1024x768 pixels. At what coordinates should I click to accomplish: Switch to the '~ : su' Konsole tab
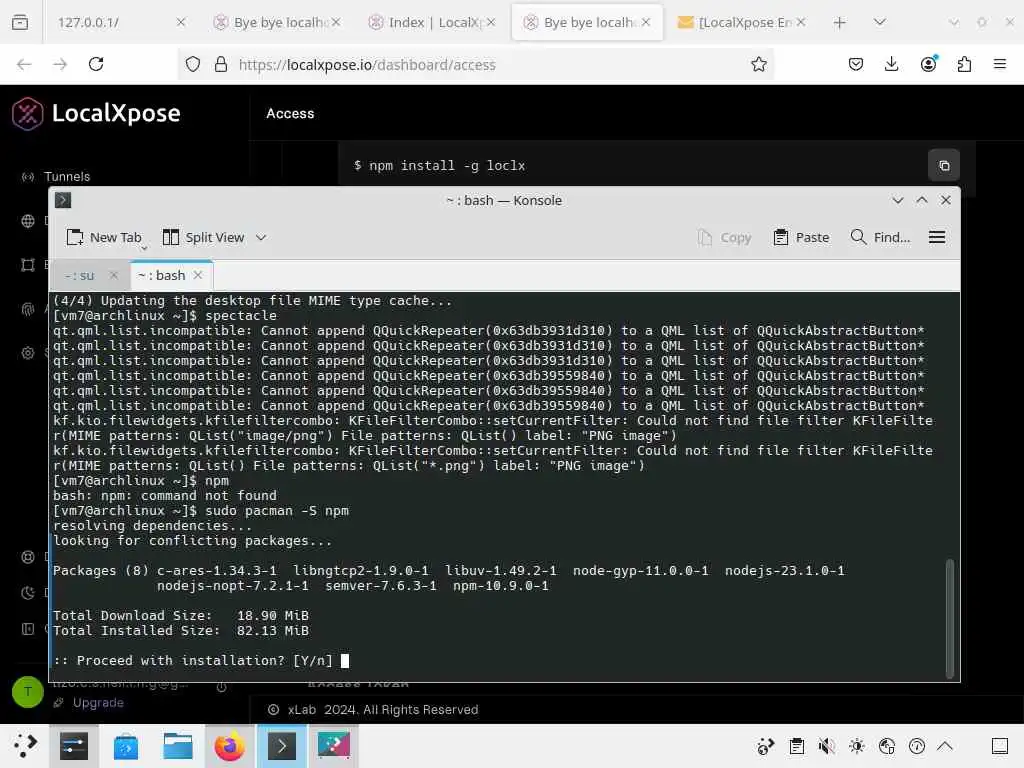click(80, 276)
